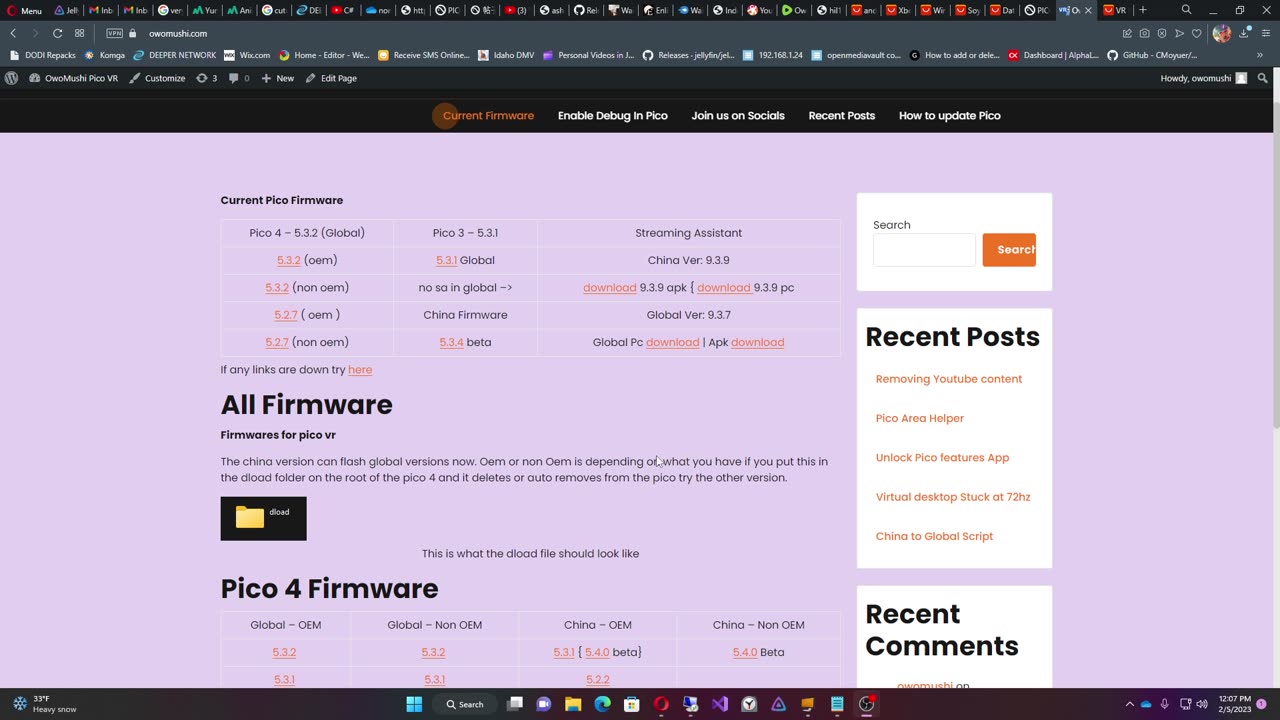Click the China OEM 5.2.2 link
Screen dimensions: 1280x720
click(x=598, y=680)
